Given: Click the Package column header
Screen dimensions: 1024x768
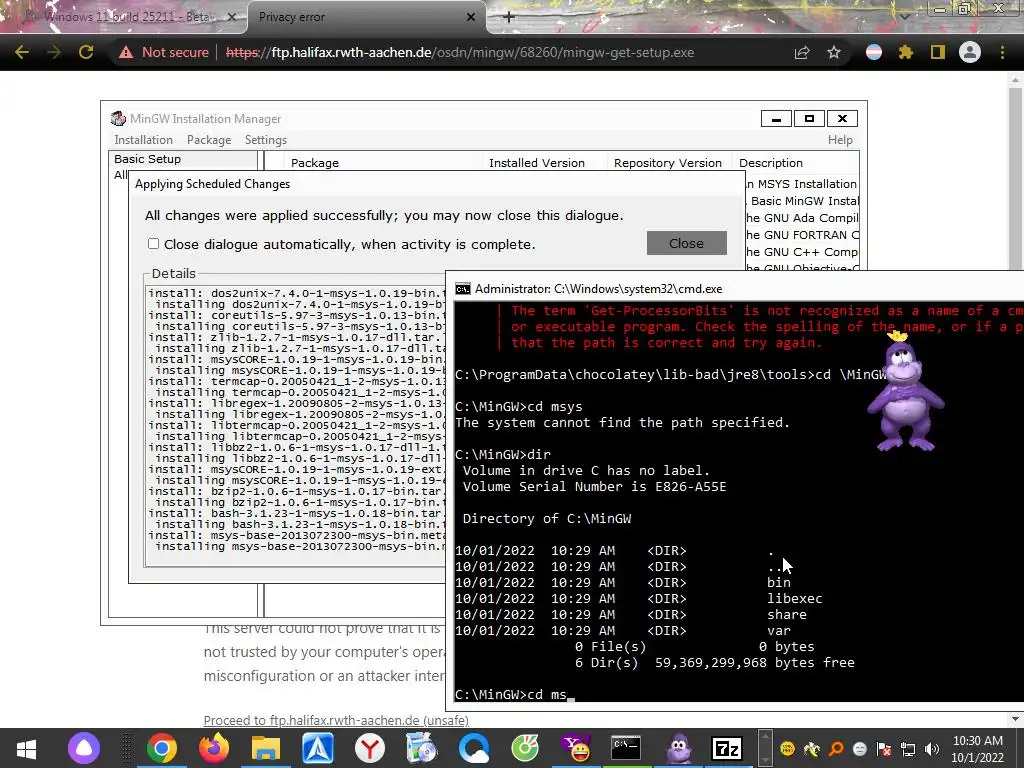Looking at the screenshot, I should (x=384, y=163).
